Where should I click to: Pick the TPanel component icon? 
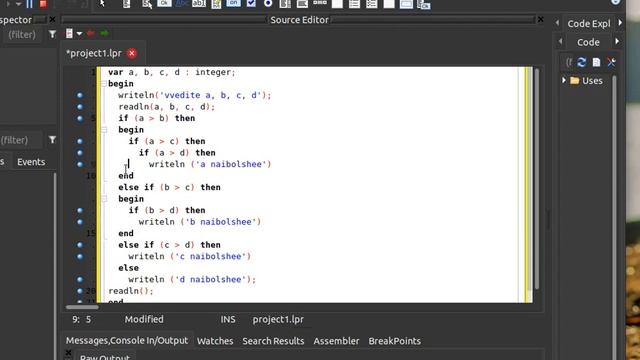pos(389,4)
